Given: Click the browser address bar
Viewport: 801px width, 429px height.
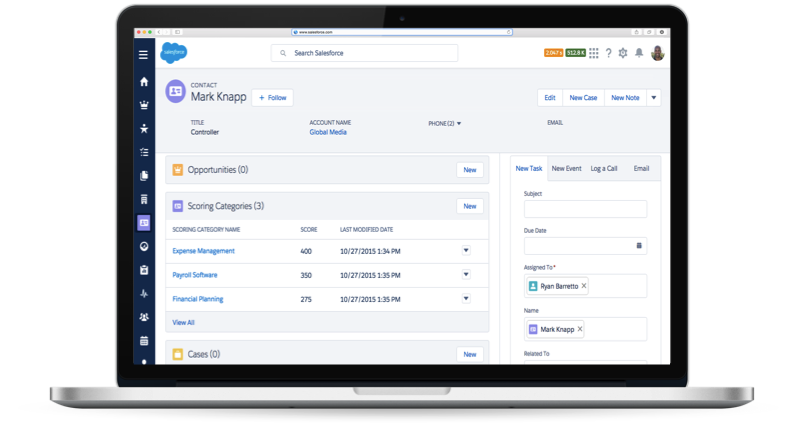Looking at the screenshot, I should [402, 32].
